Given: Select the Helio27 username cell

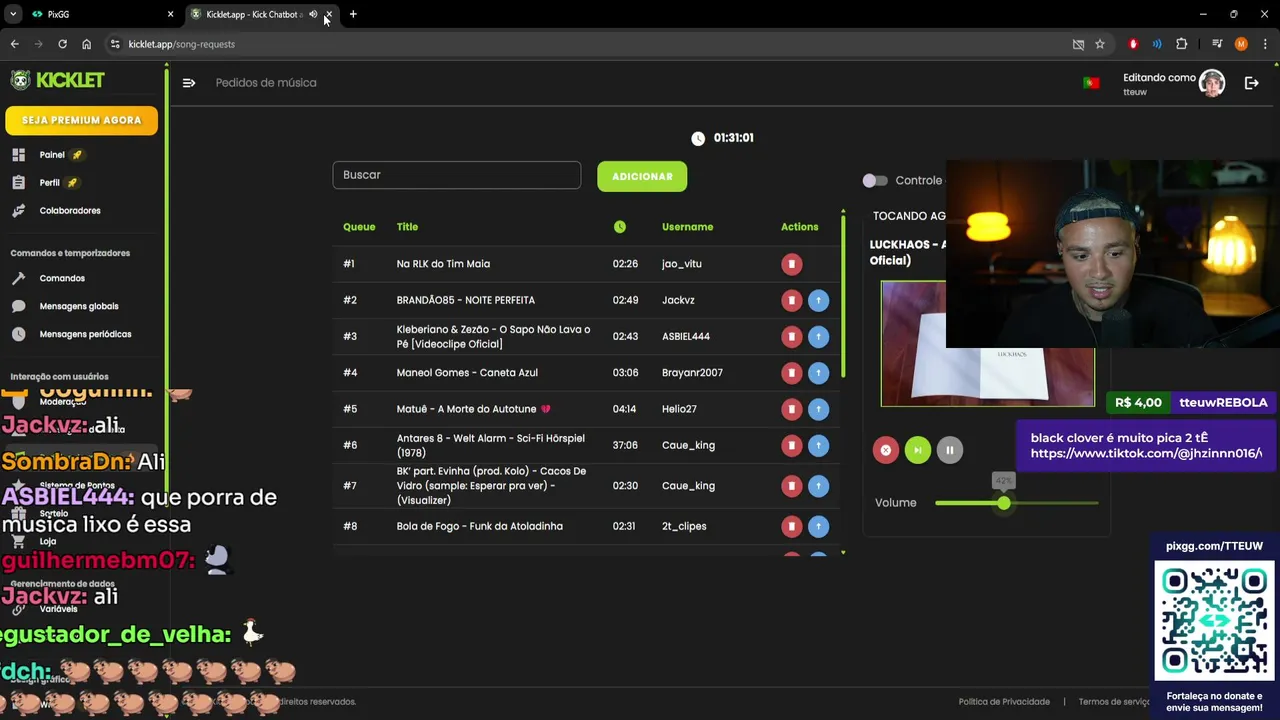Looking at the screenshot, I should pyautogui.click(x=679, y=409).
